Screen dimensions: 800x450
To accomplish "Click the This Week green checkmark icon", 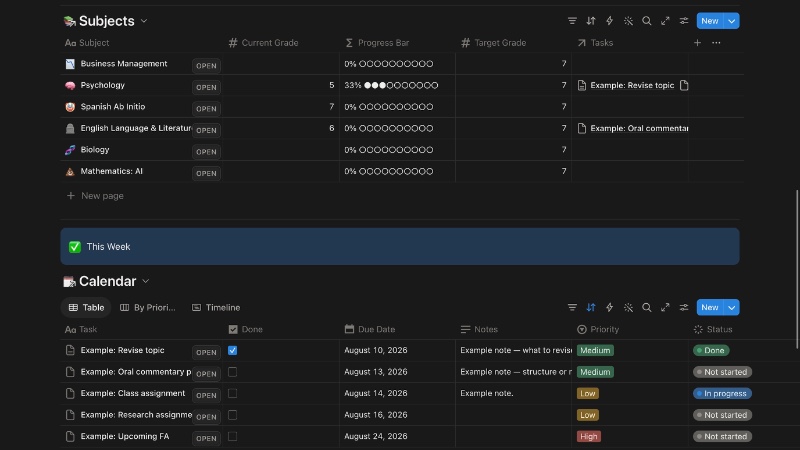I will pyautogui.click(x=74, y=247).
